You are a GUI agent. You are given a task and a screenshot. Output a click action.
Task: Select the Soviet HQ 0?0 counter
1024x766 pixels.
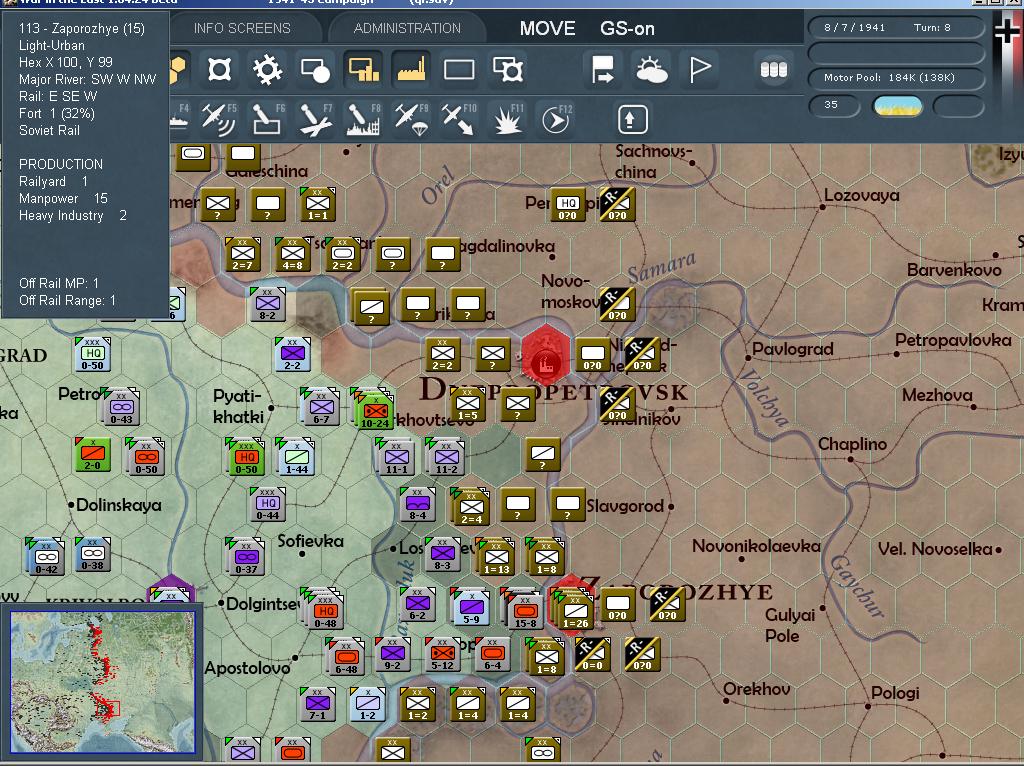[x=568, y=204]
